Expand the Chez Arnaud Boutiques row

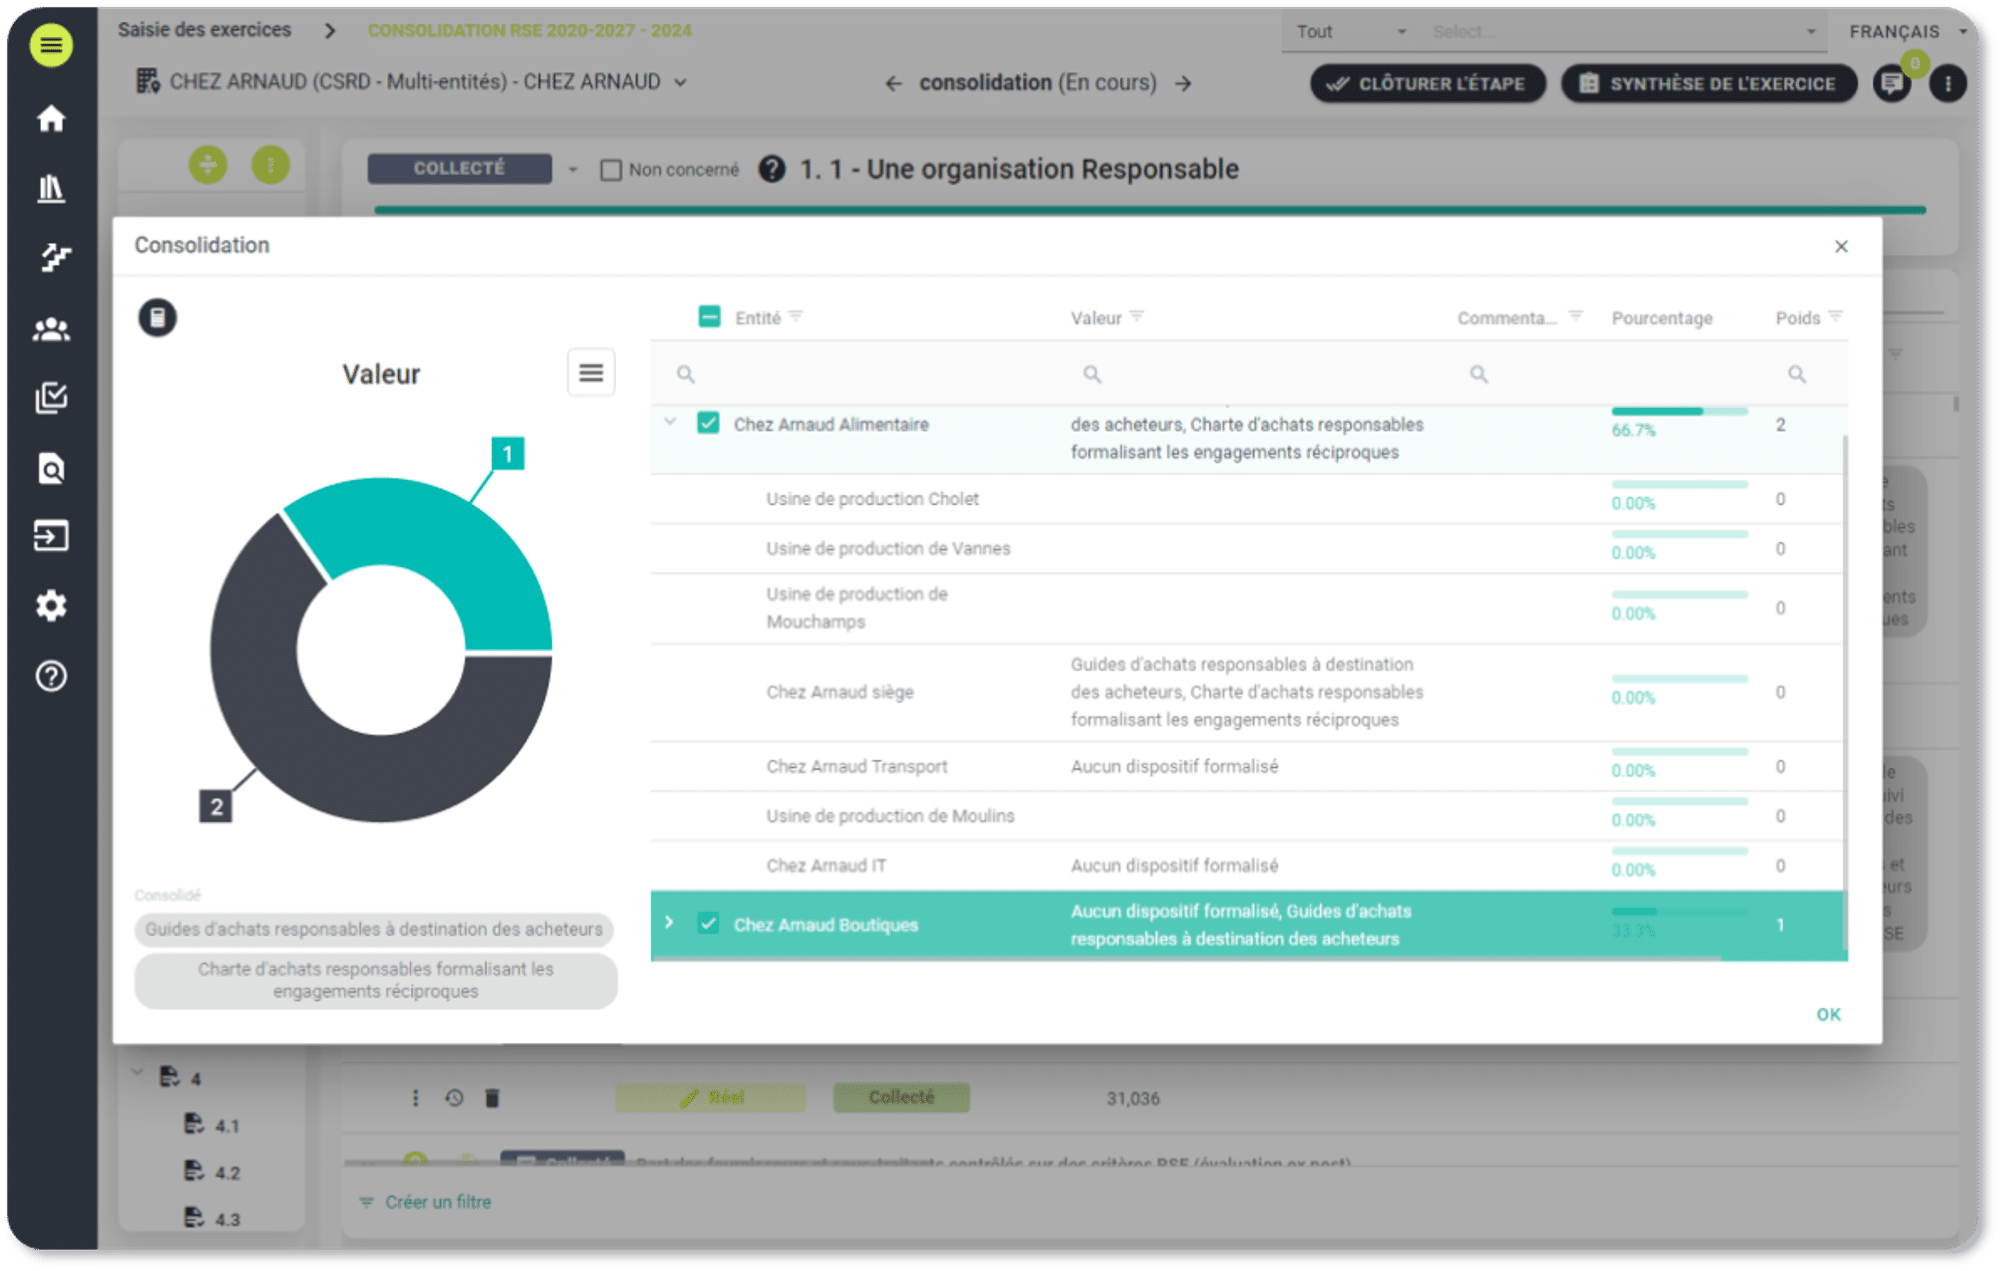(670, 922)
